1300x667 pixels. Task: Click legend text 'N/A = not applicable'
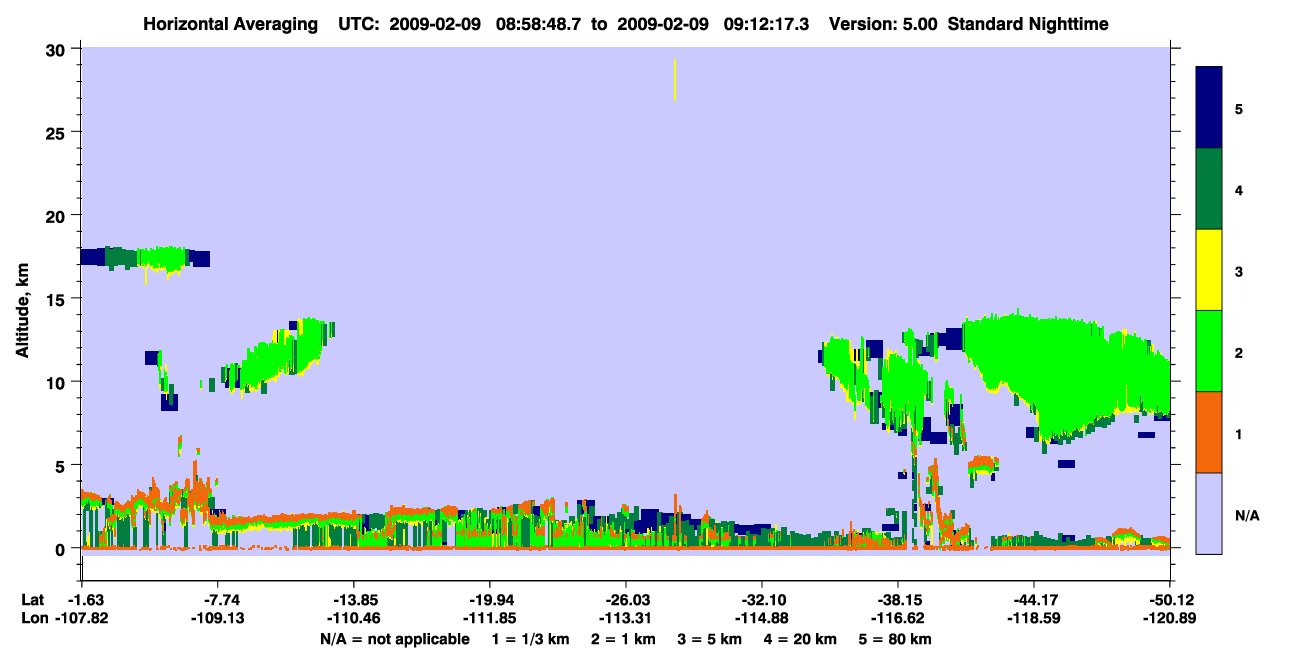point(394,639)
